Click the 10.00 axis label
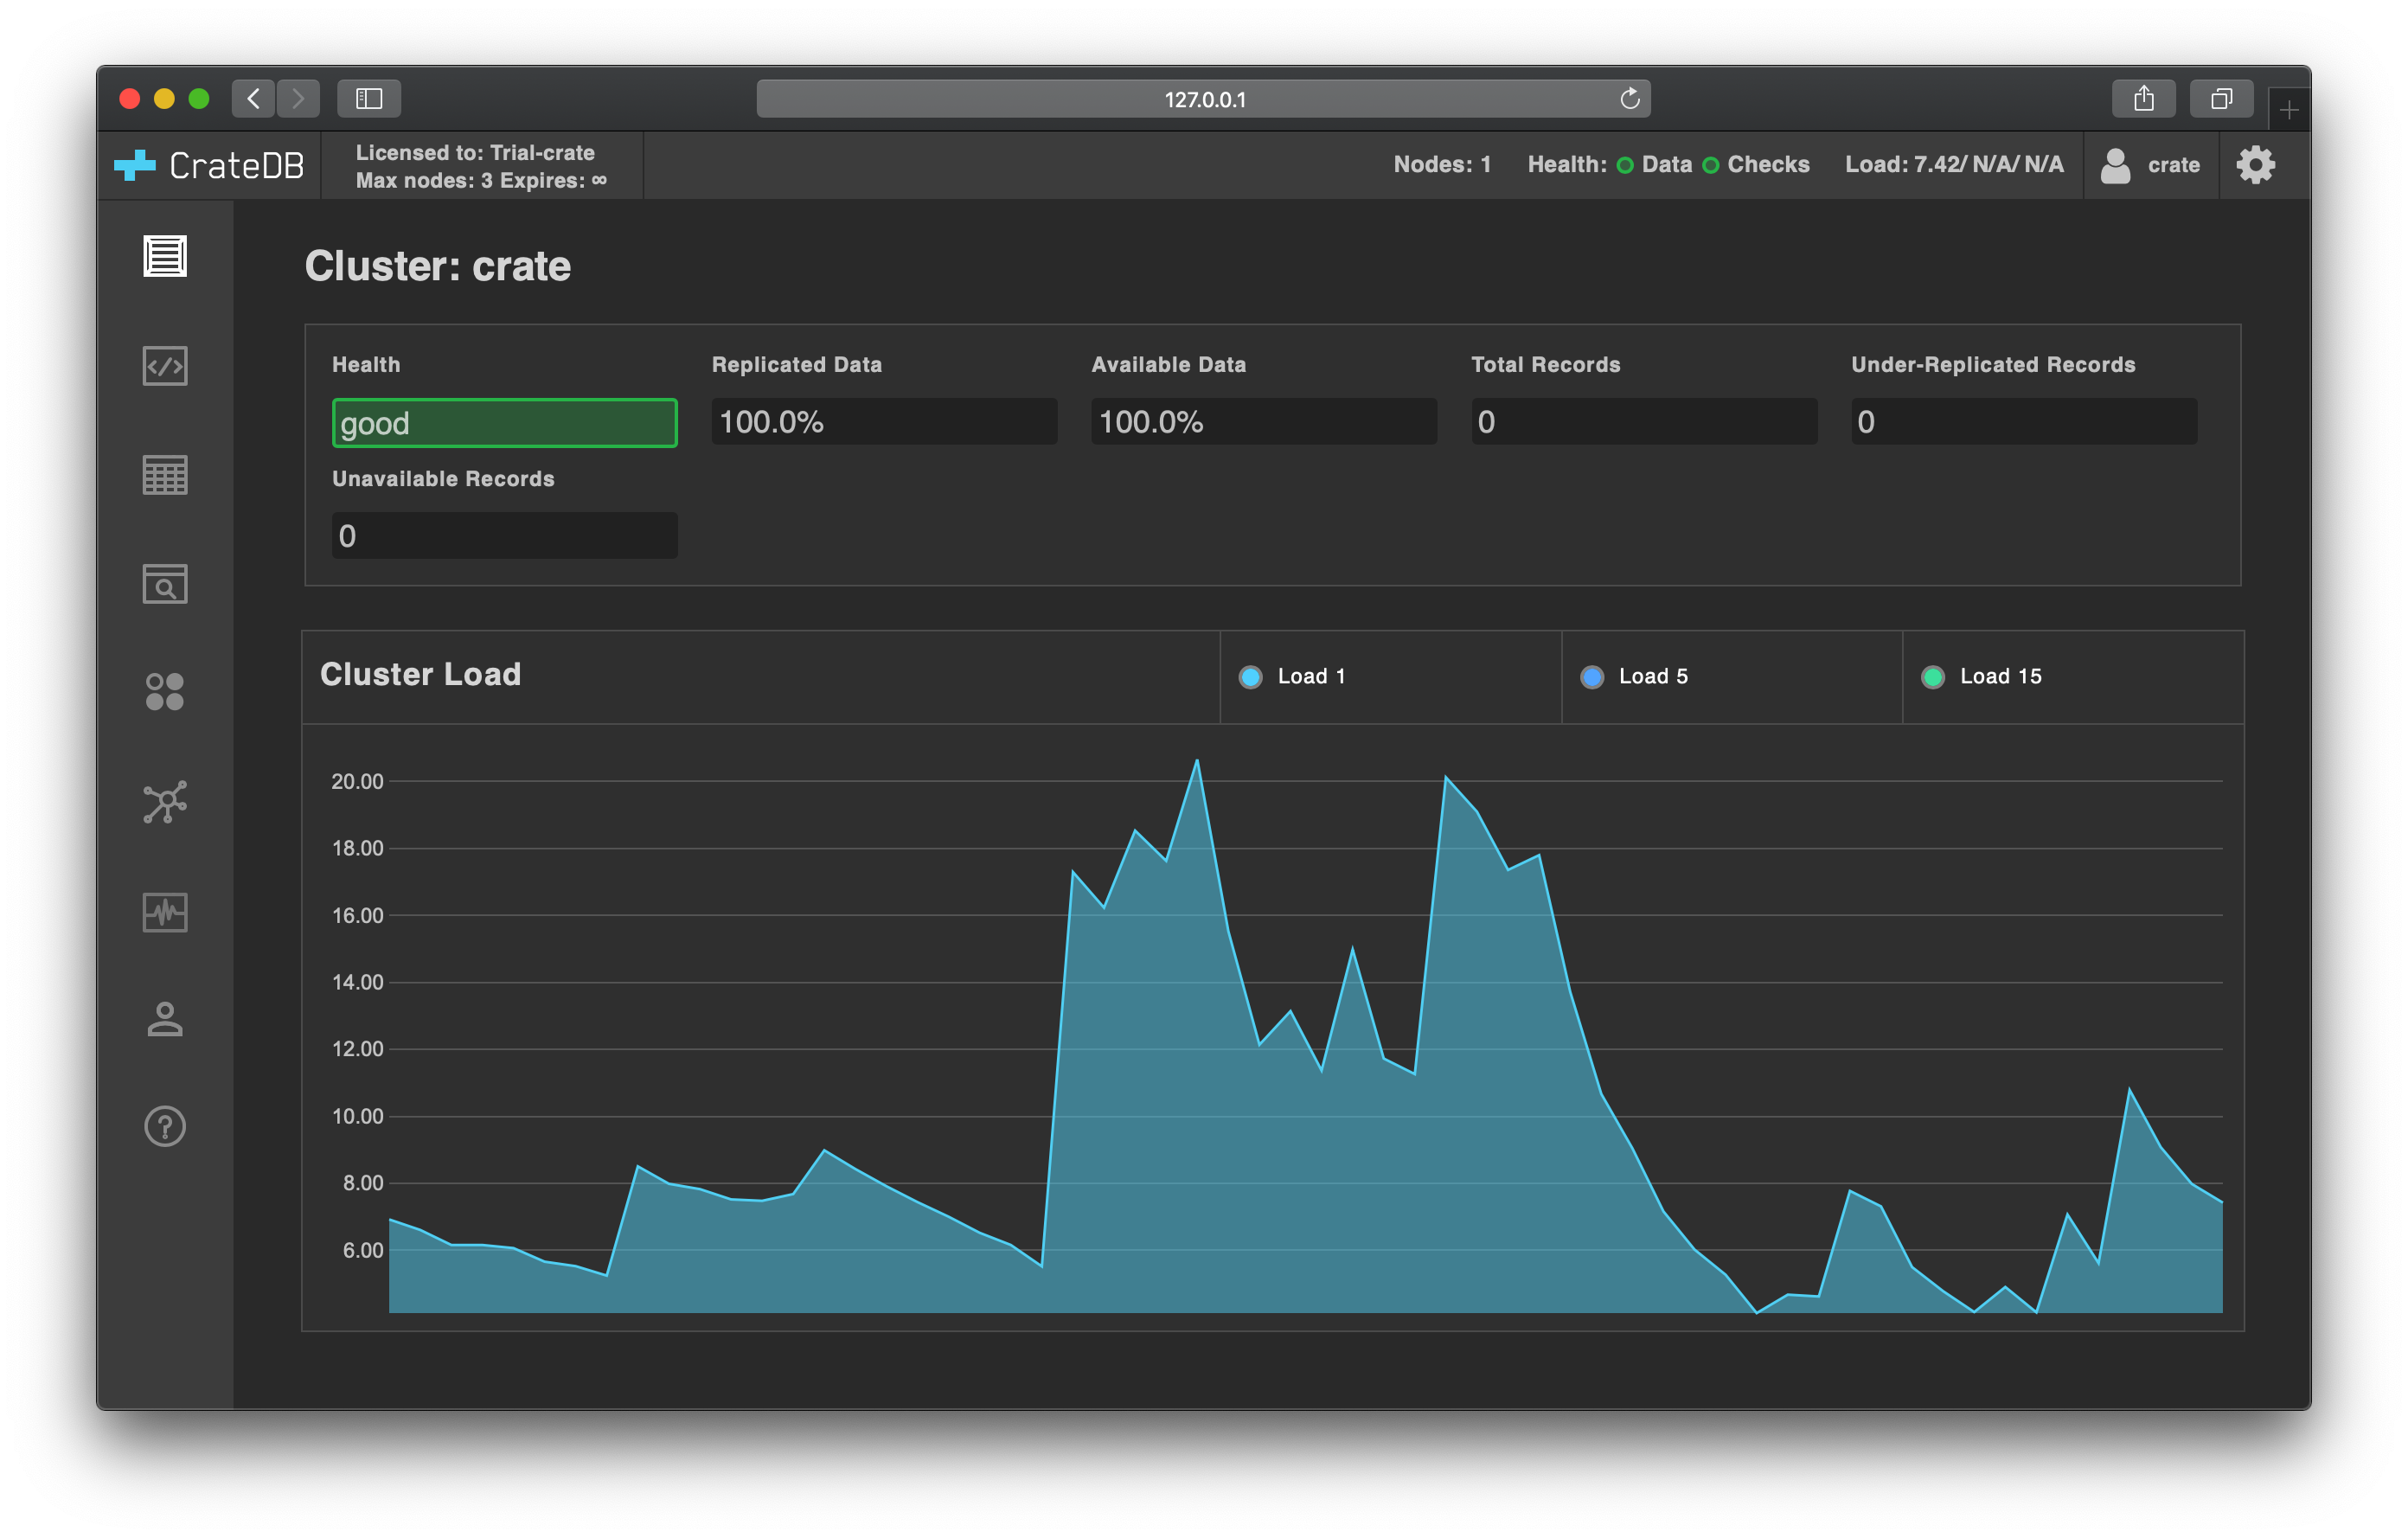 coord(357,1116)
